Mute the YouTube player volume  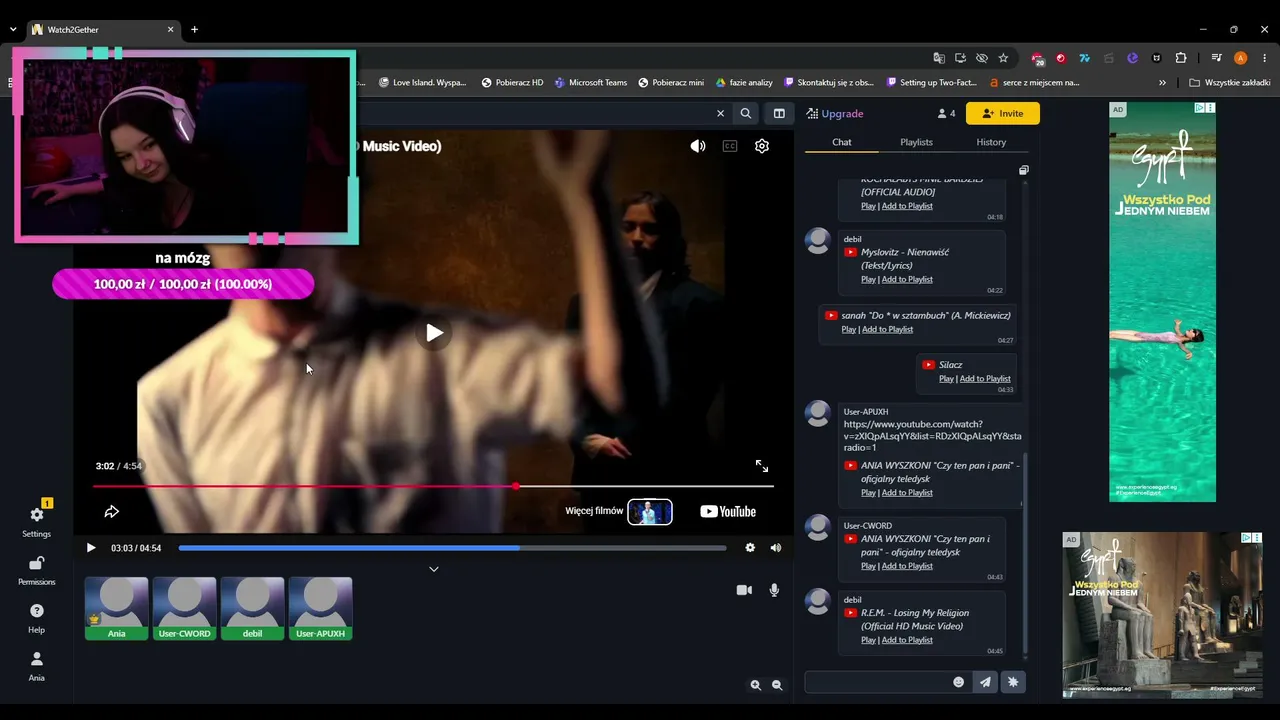tap(698, 146)
